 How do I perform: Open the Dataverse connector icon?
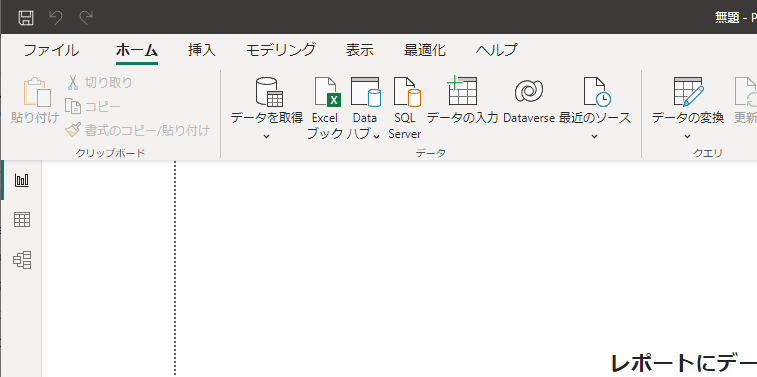529,92
